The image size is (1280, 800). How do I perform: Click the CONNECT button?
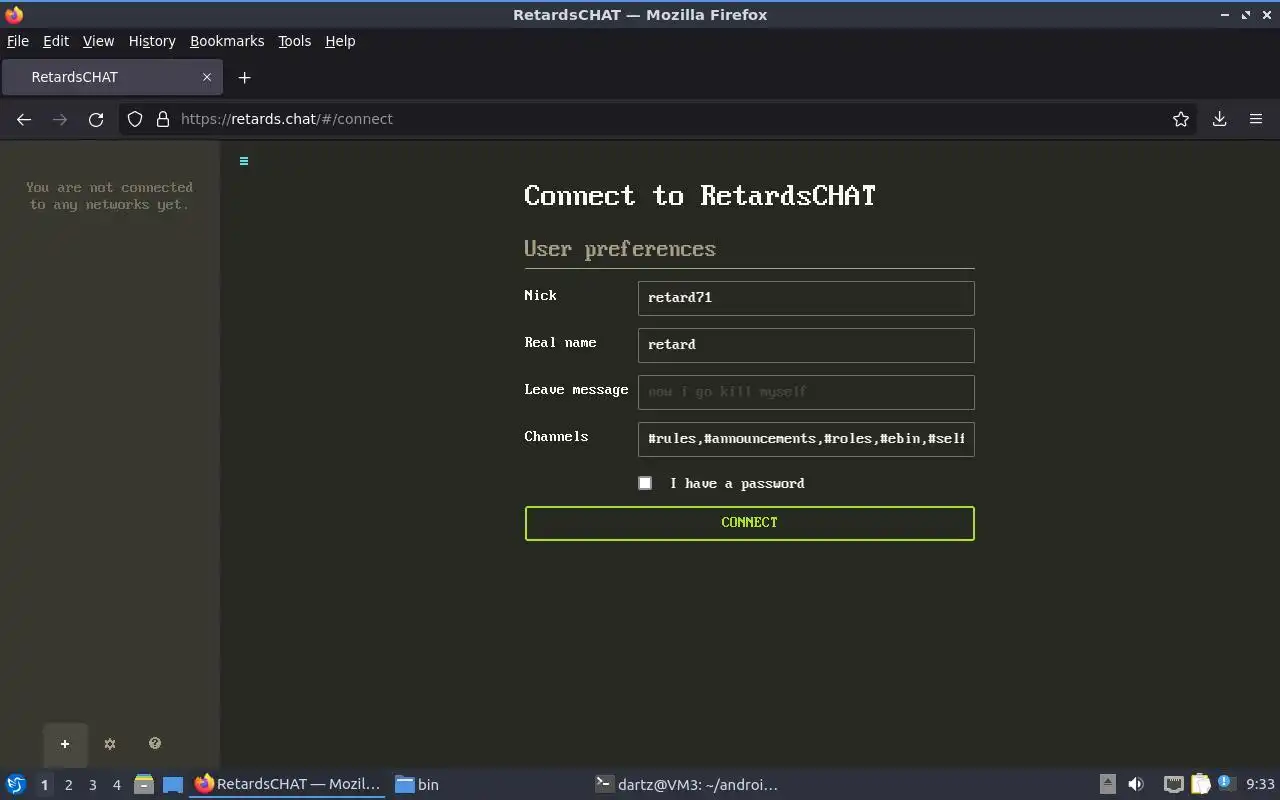tap(750, 523)
